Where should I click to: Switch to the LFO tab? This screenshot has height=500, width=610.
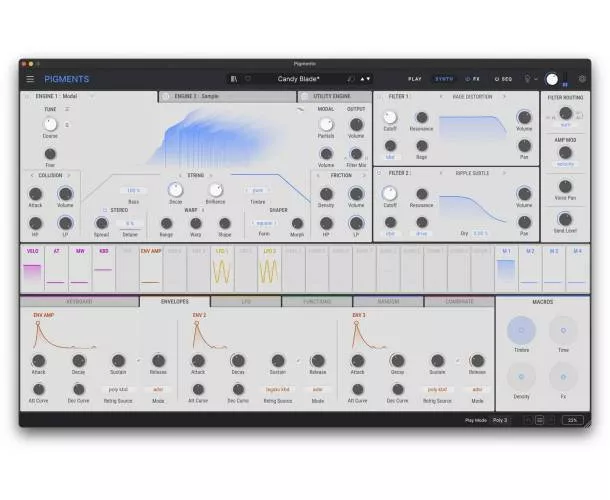[x=245, y=301]
